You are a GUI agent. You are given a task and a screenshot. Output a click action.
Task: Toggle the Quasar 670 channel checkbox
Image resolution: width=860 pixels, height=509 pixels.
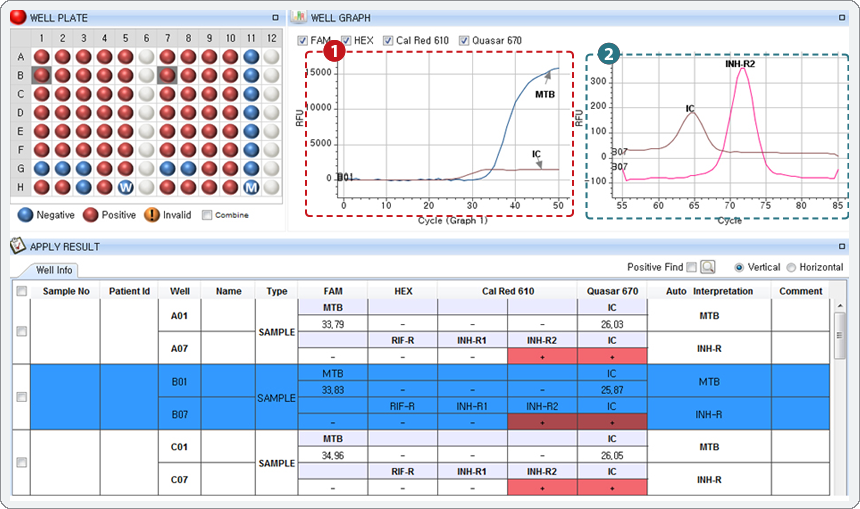[464, 41]
